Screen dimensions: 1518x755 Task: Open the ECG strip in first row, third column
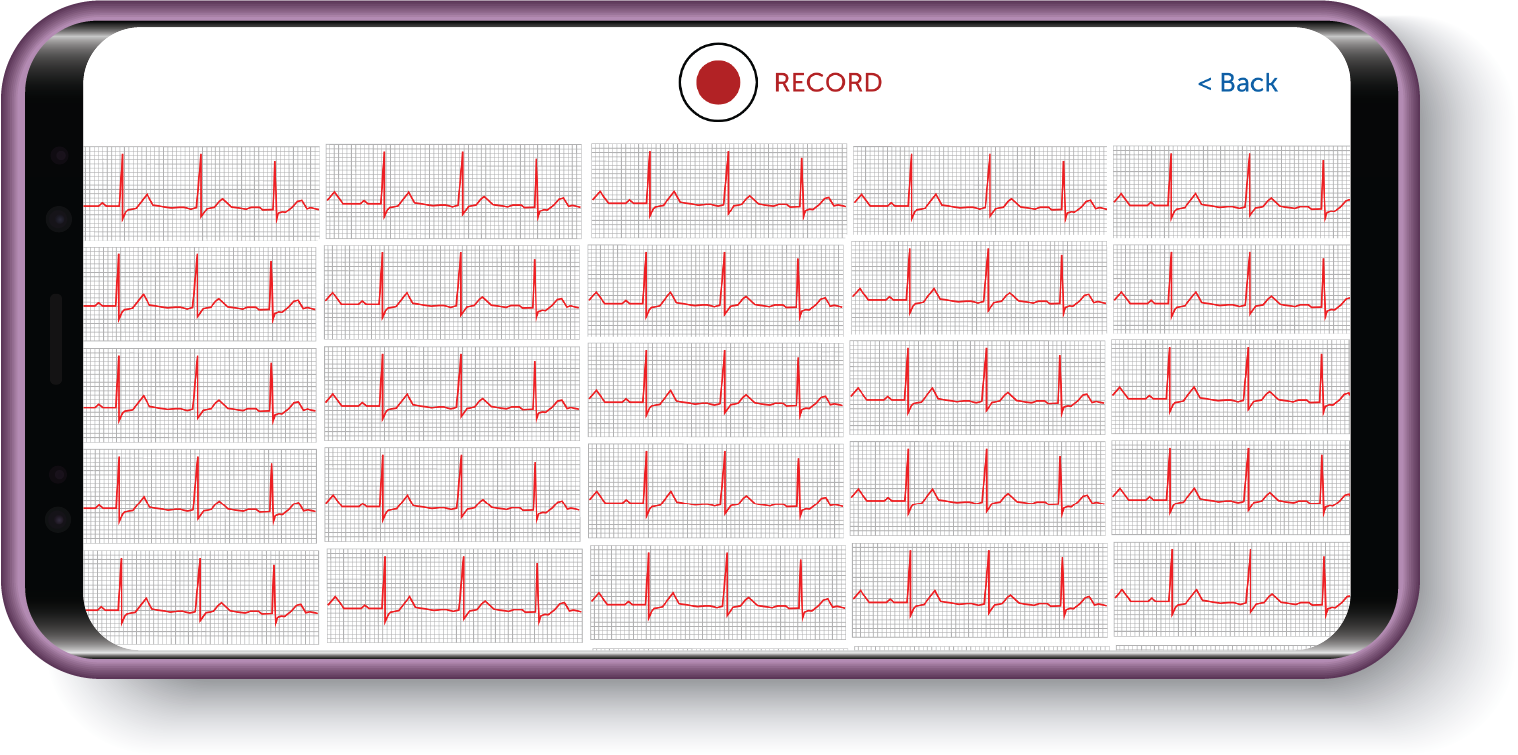click(x=718, y=190)
